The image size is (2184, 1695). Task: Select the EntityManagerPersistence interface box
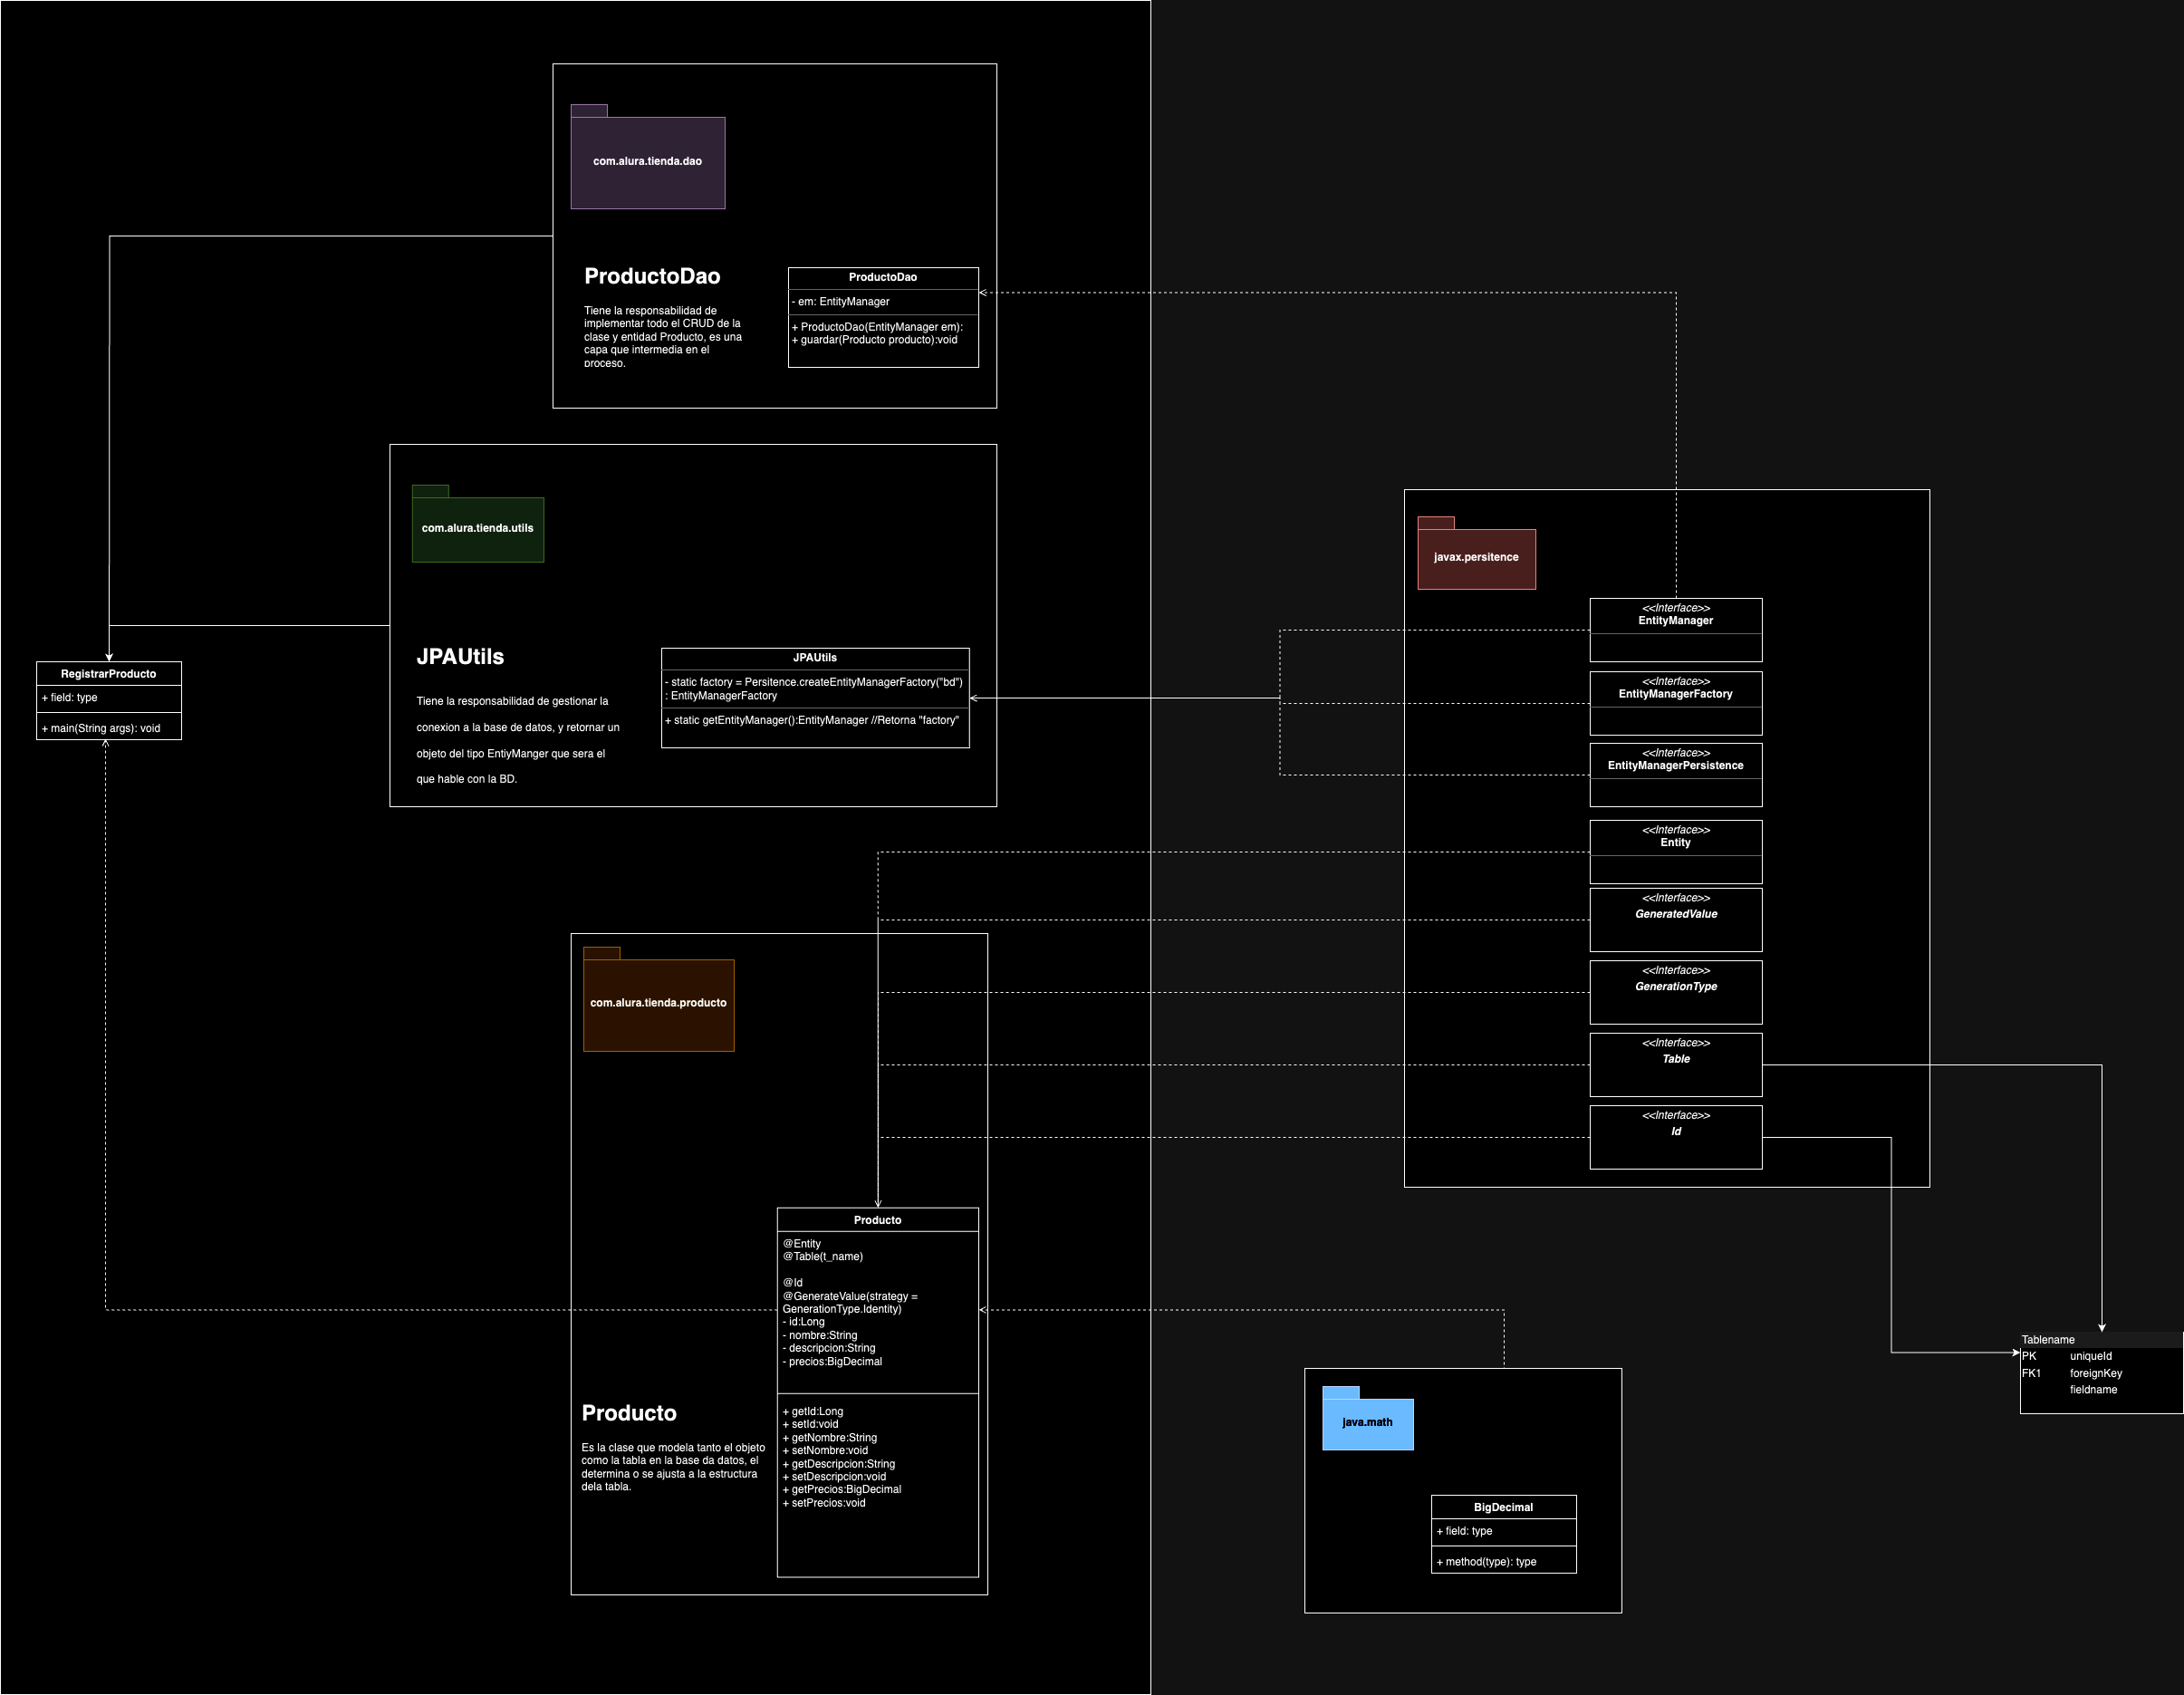pyautogui.click(x=1676, y=775)
